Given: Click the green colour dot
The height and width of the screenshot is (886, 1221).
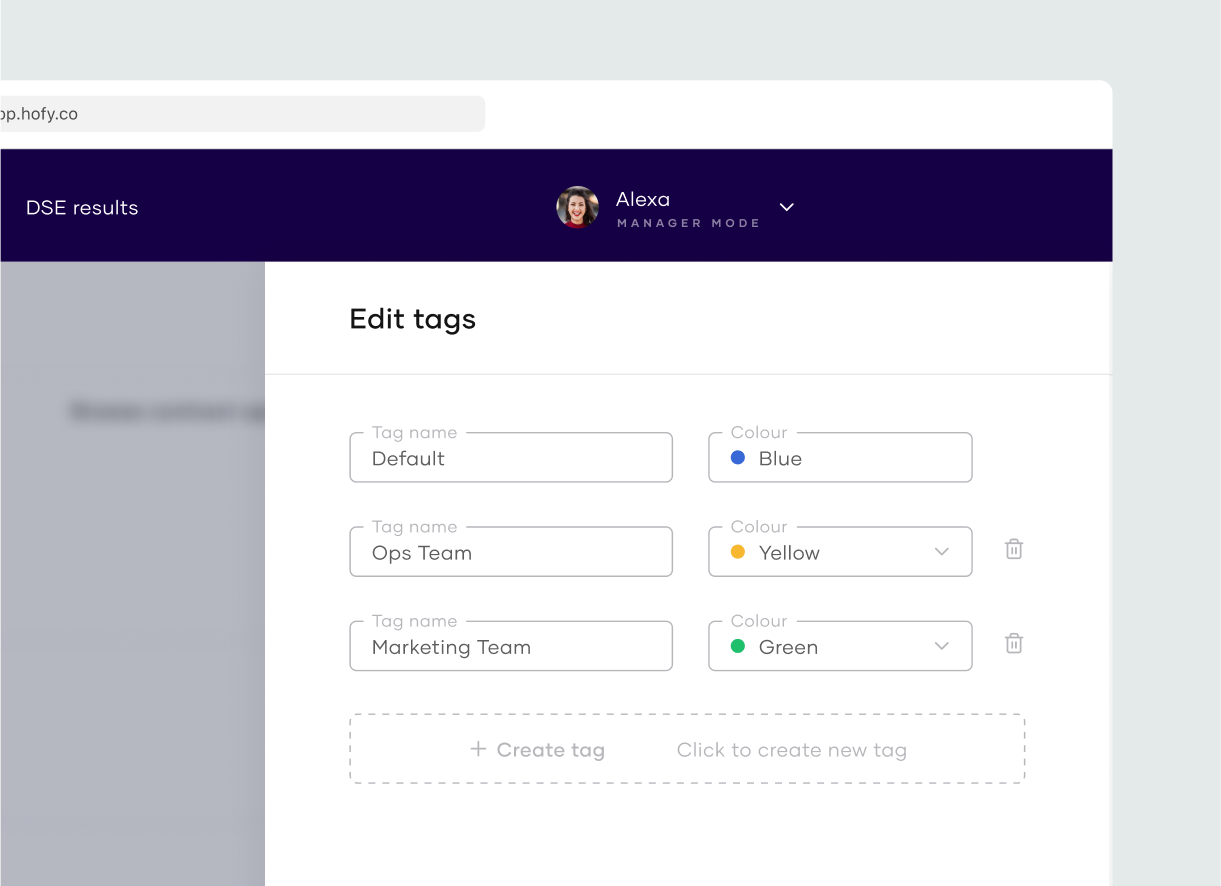Looking at the screenshot, I should [738, 646].
